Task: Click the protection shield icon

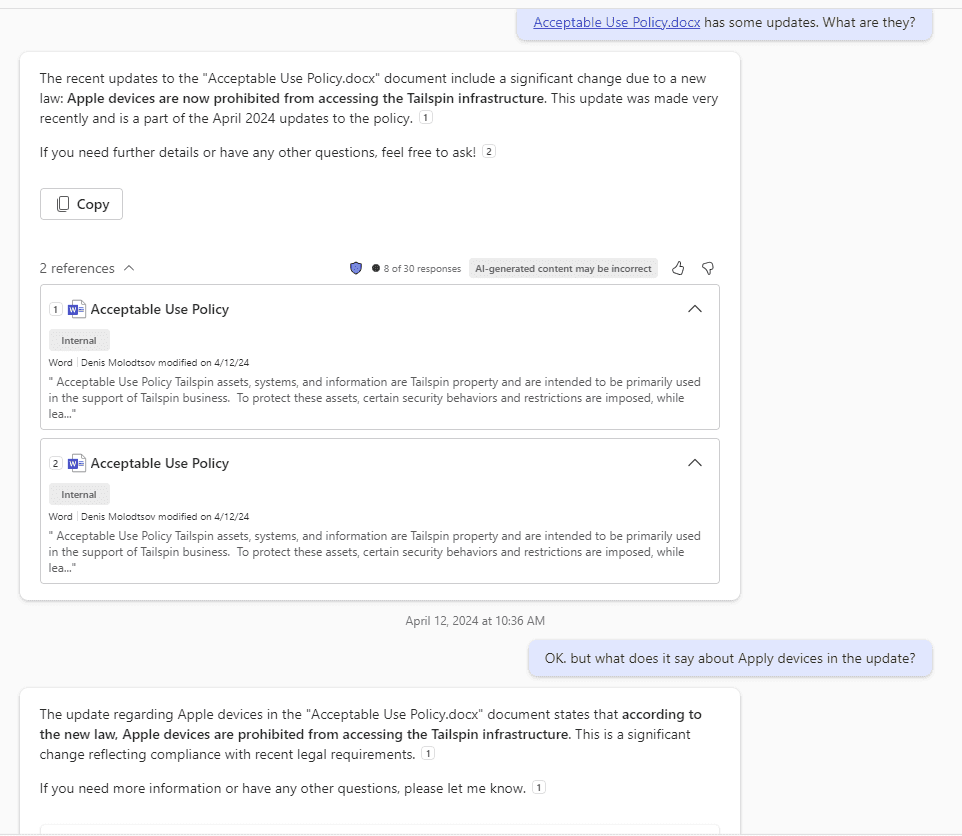Action: (356, 269)
